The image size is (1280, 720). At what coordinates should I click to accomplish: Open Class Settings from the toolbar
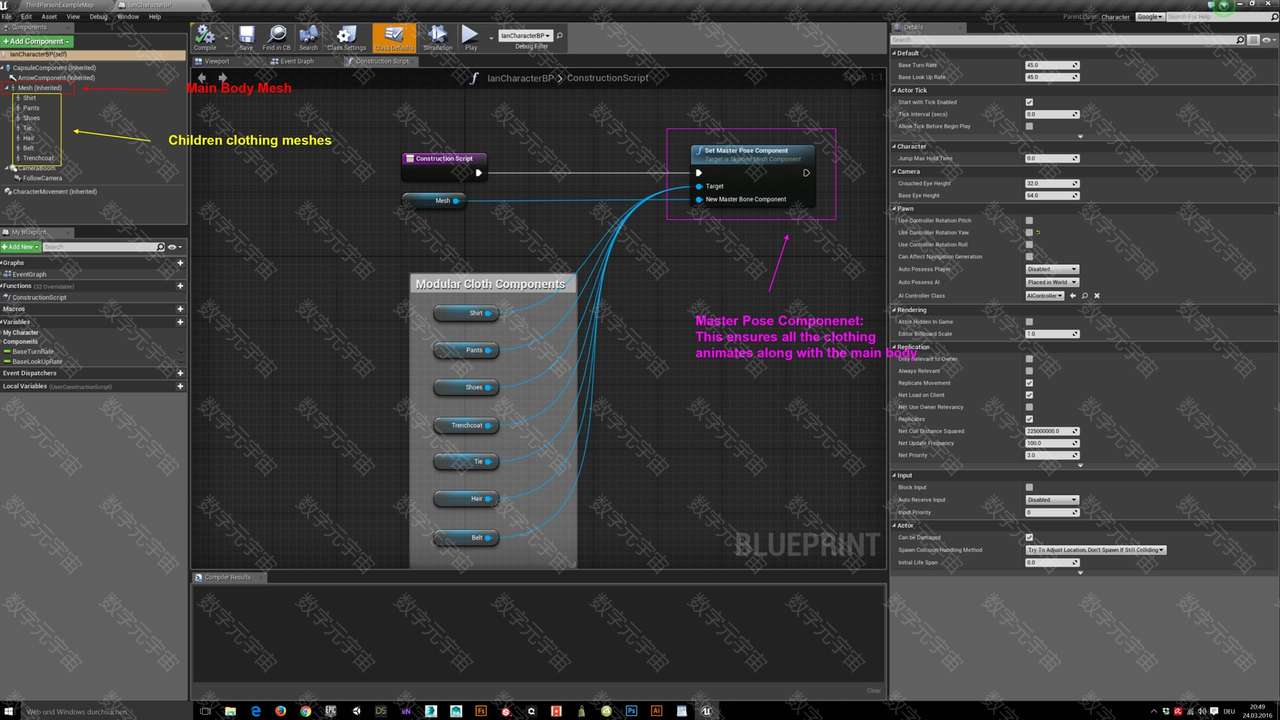[347, 38]
